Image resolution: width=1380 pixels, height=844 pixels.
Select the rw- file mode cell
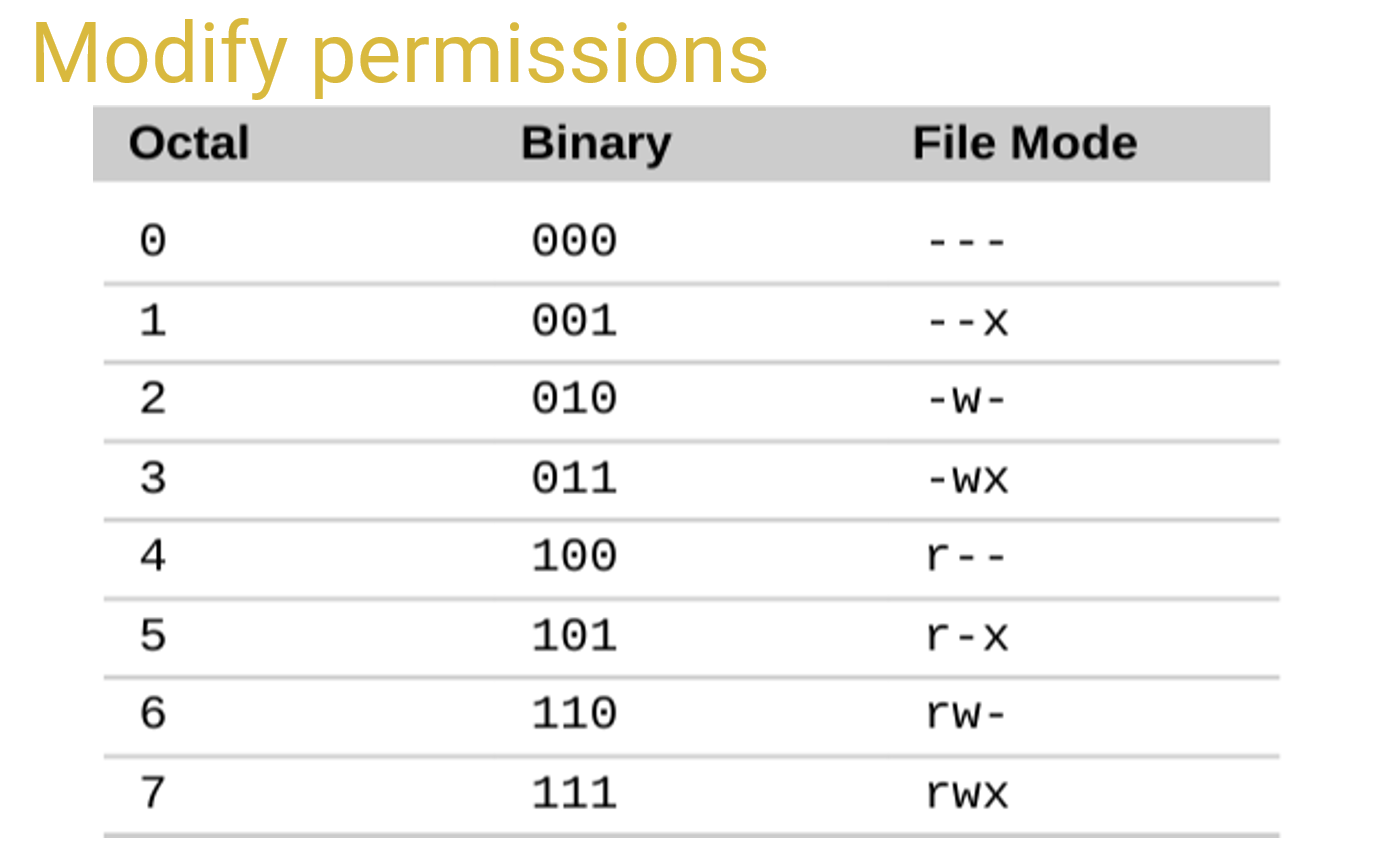[x=967, y=714]
